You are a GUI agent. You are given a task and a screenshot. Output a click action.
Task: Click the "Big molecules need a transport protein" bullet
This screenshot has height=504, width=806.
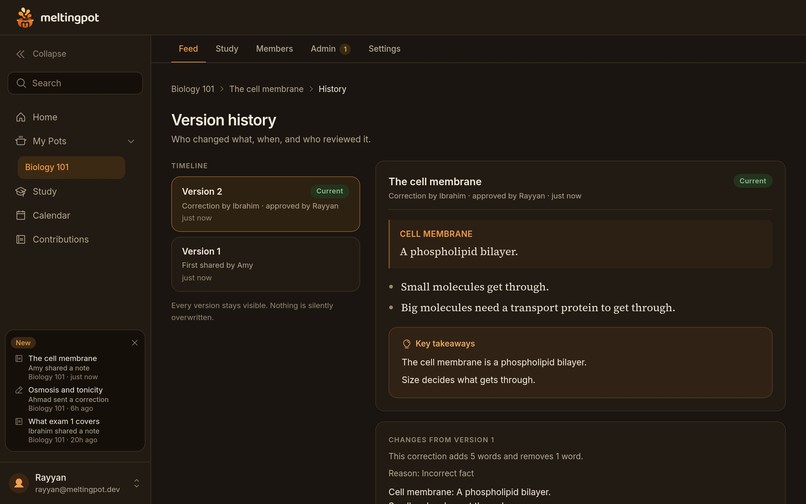pos(538,308)
